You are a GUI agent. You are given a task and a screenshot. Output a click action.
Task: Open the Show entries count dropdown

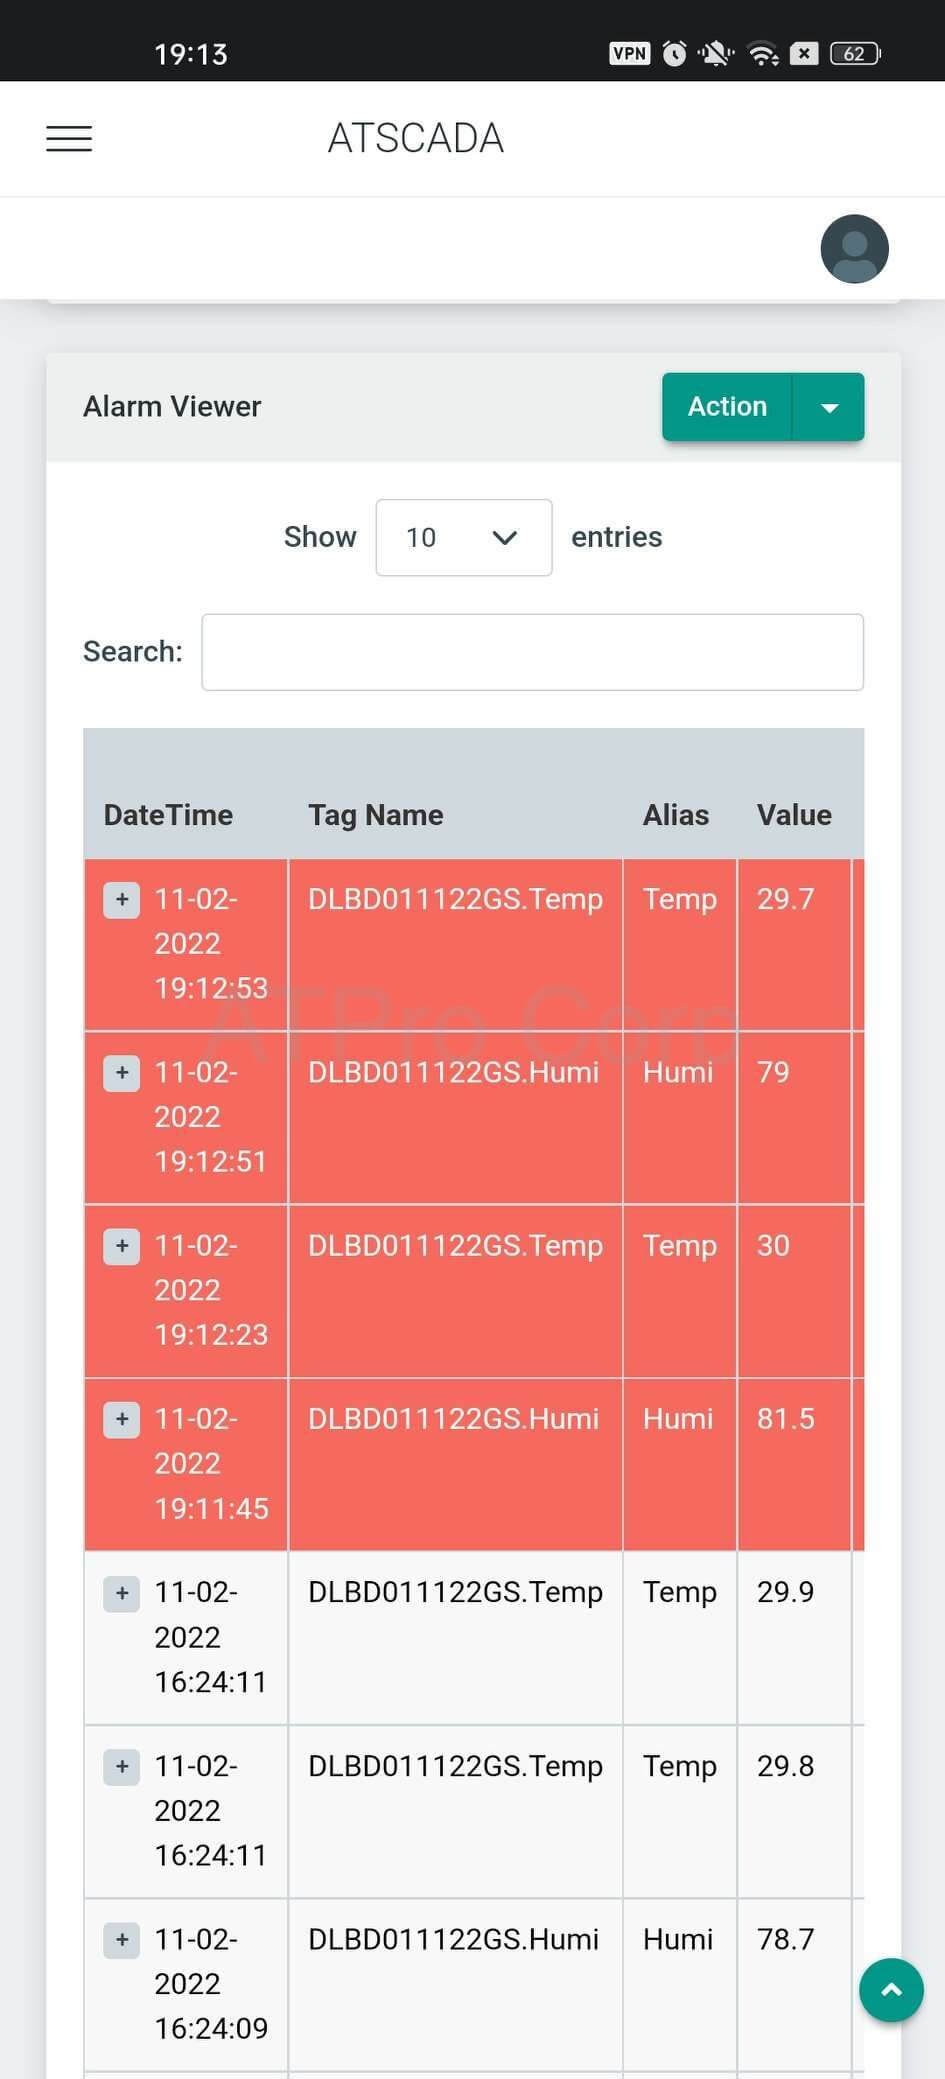click(x=463, y=538)
